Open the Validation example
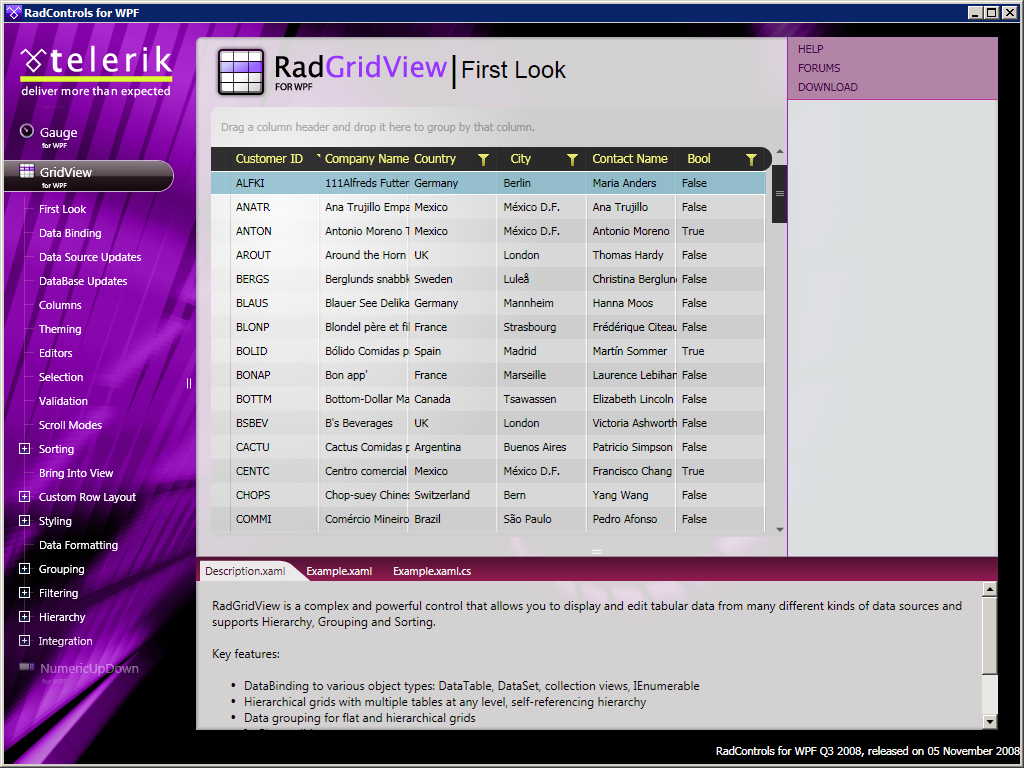Viewport: 1024px width, 768px height. coord(63,401)
